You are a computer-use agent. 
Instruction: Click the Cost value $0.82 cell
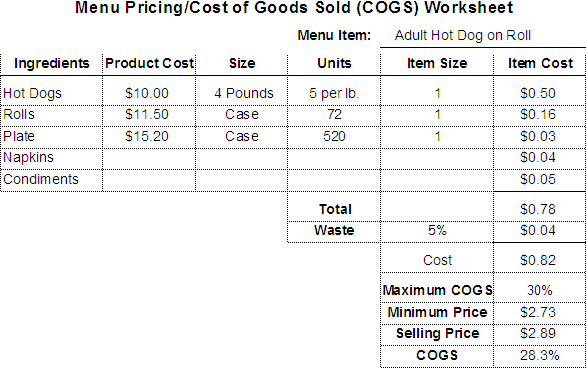[539, 258]
